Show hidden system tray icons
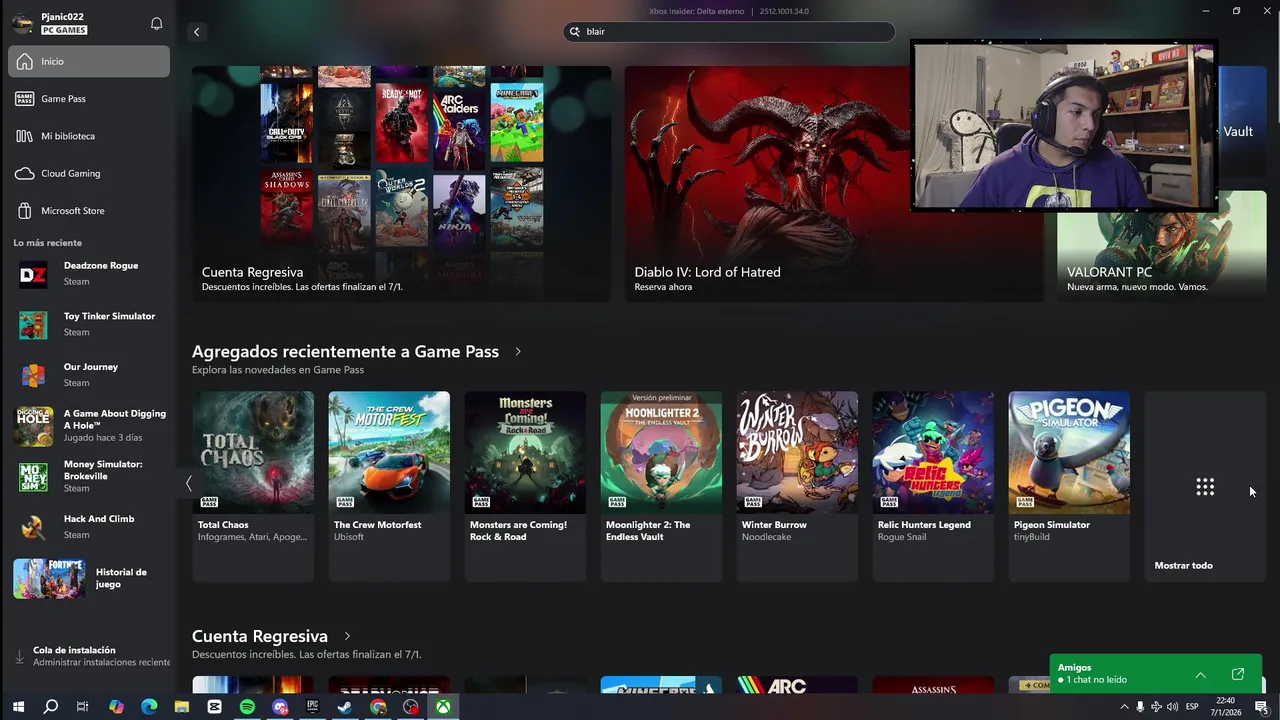Screen dimensions: 1280x720 [1124, 707]
